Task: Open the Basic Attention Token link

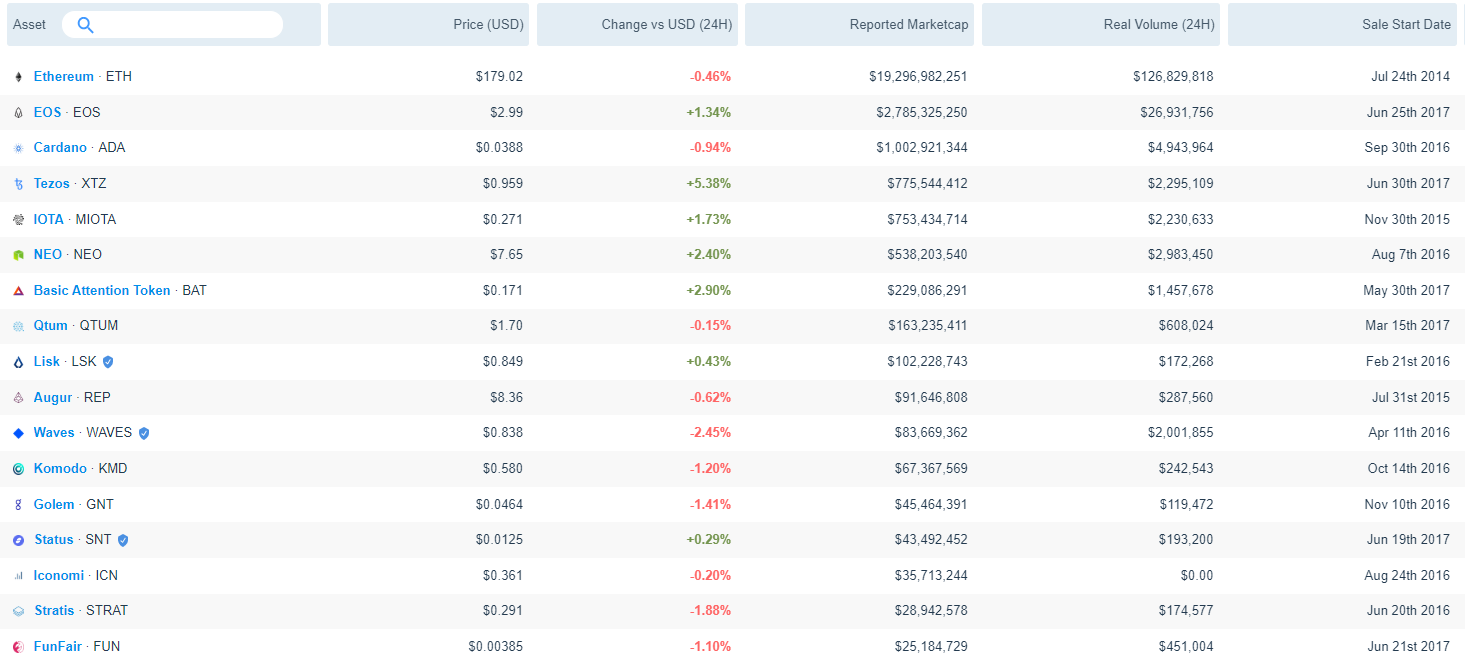Action: coord(102,290)
